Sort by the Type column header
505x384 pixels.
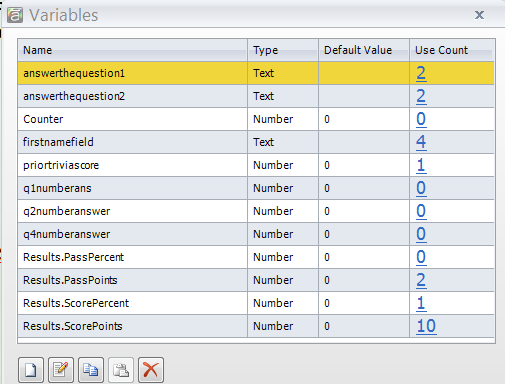point(283,50)
